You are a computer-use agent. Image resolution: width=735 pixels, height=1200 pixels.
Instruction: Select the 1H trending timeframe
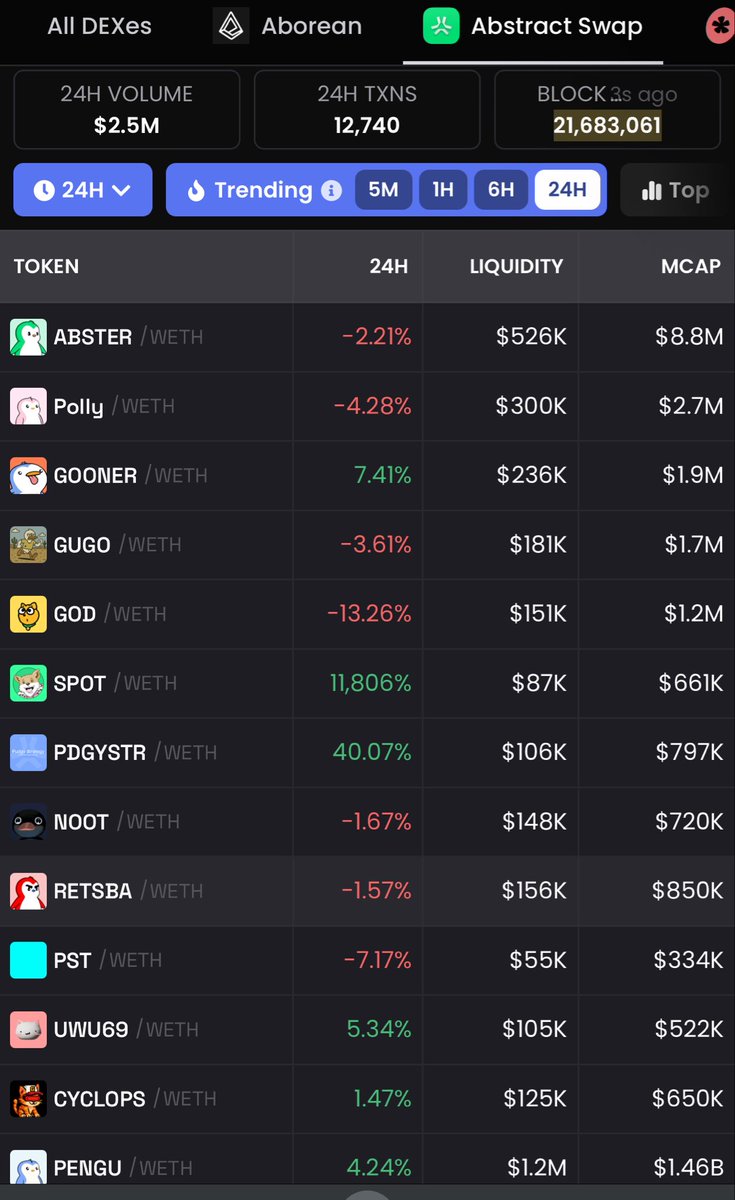point(443,190)
